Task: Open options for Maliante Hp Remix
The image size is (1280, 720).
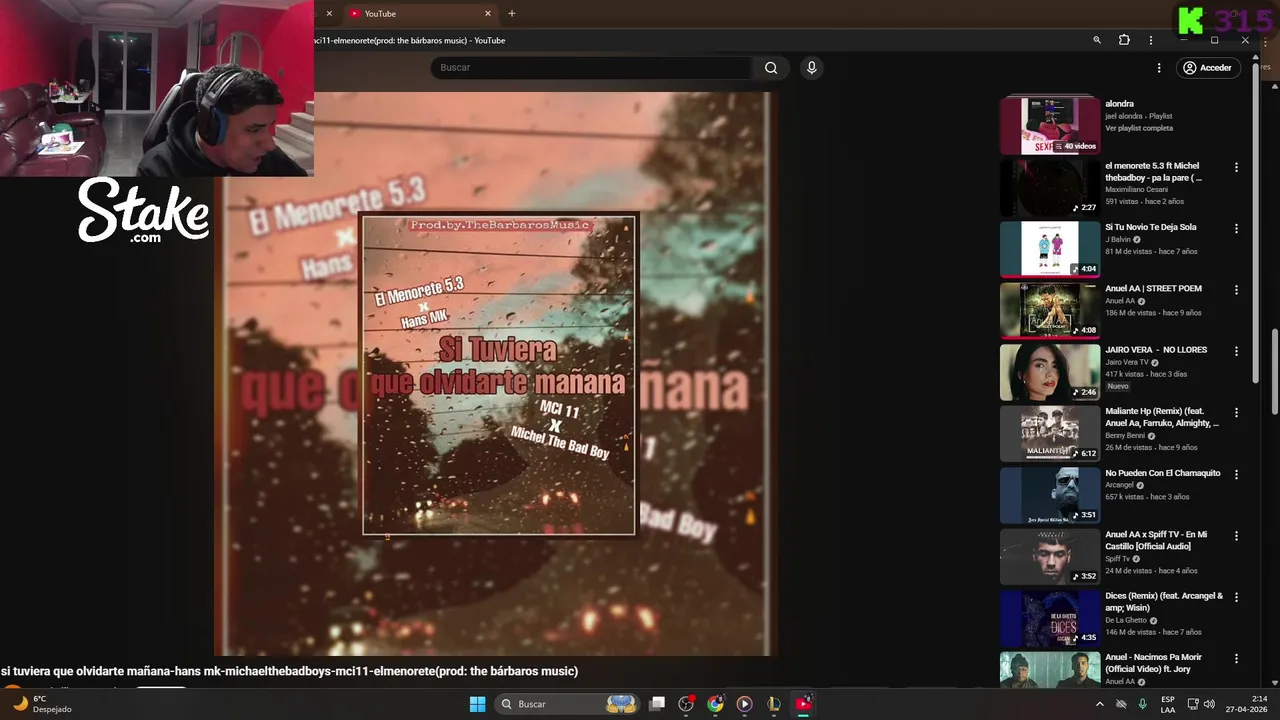Action: coord(1236,413)
